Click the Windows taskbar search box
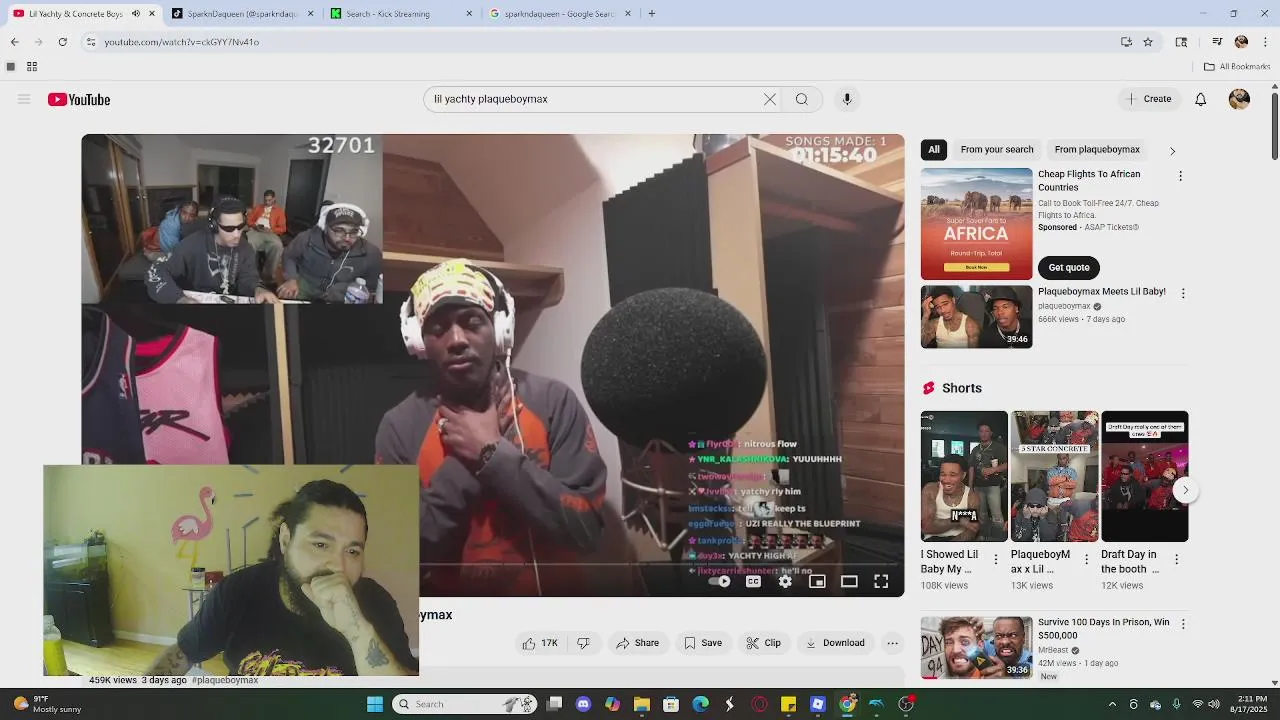The width and height of the screenshot is (1280, 720). click(466, 704)
